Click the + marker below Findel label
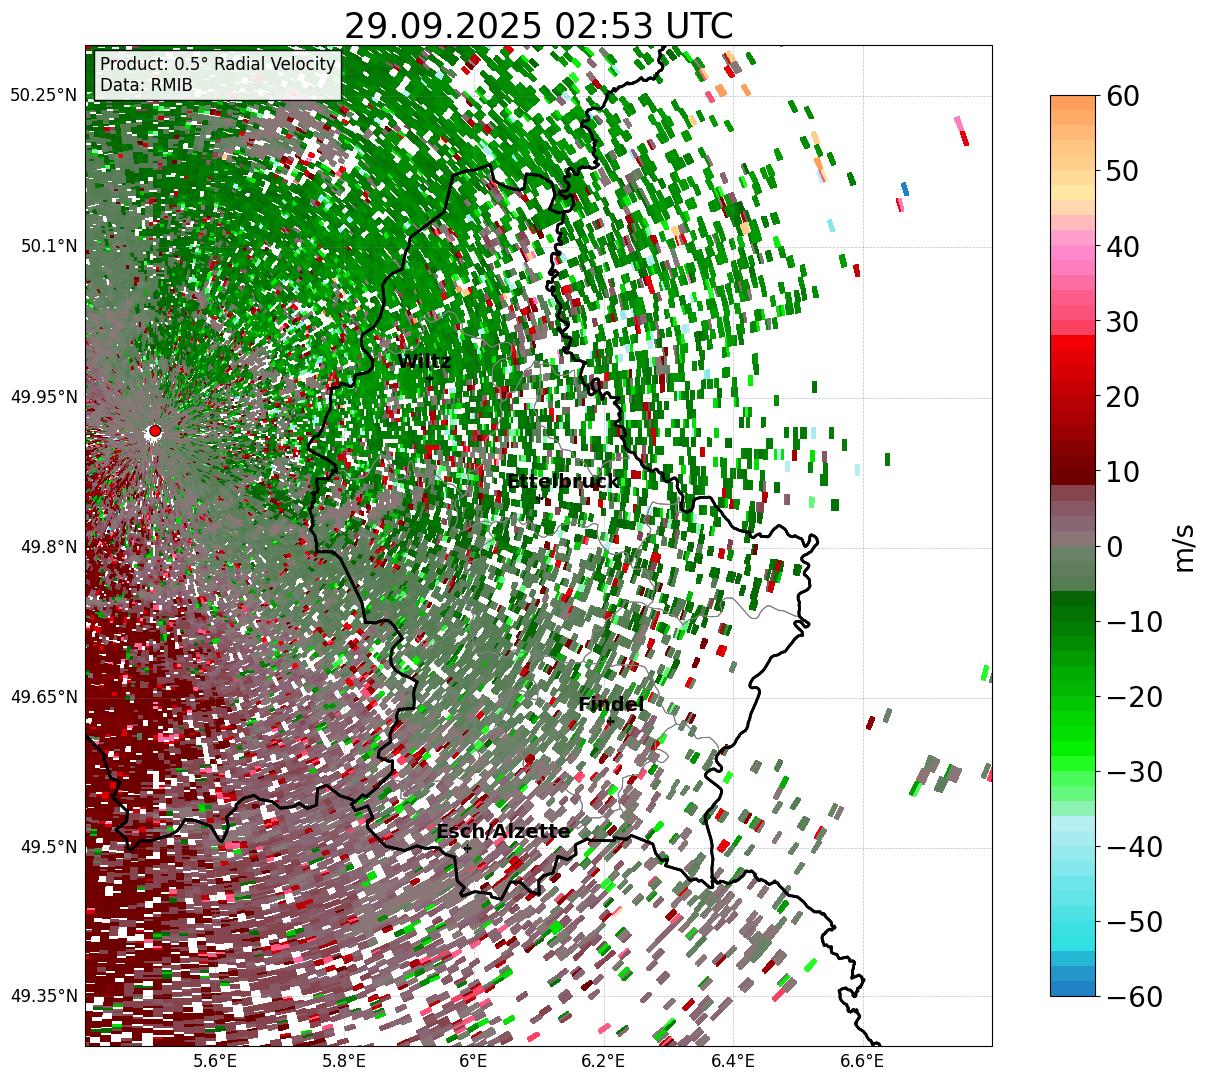 610,721
